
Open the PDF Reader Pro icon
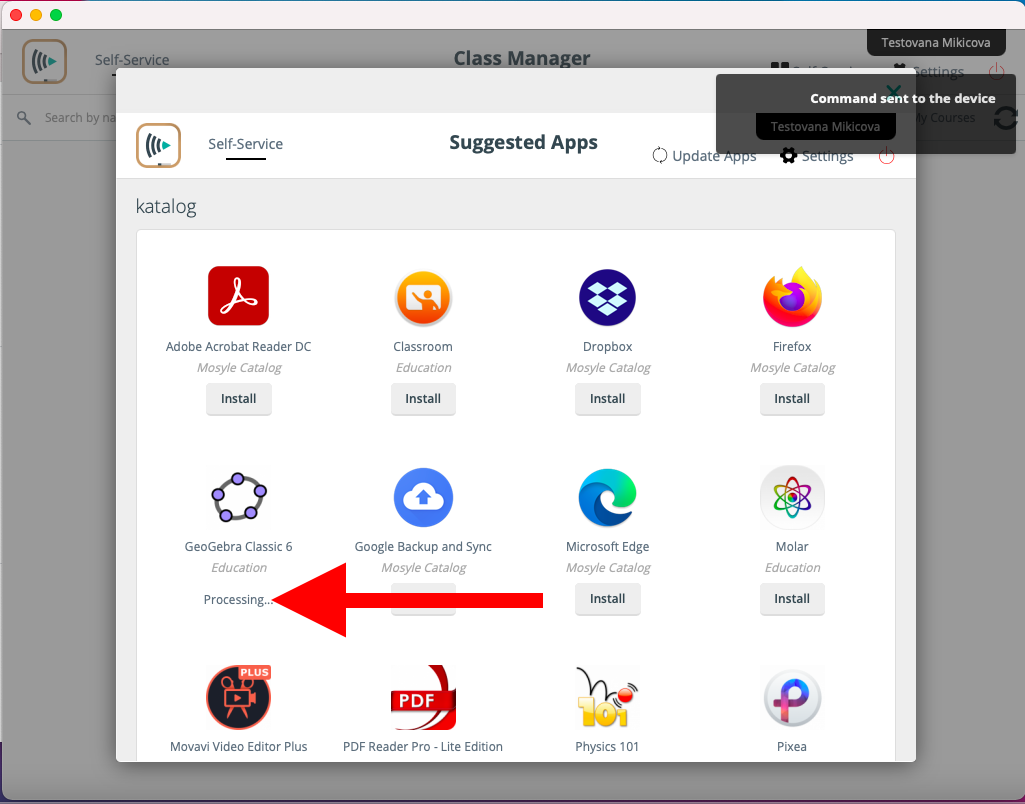pos(423,697)
